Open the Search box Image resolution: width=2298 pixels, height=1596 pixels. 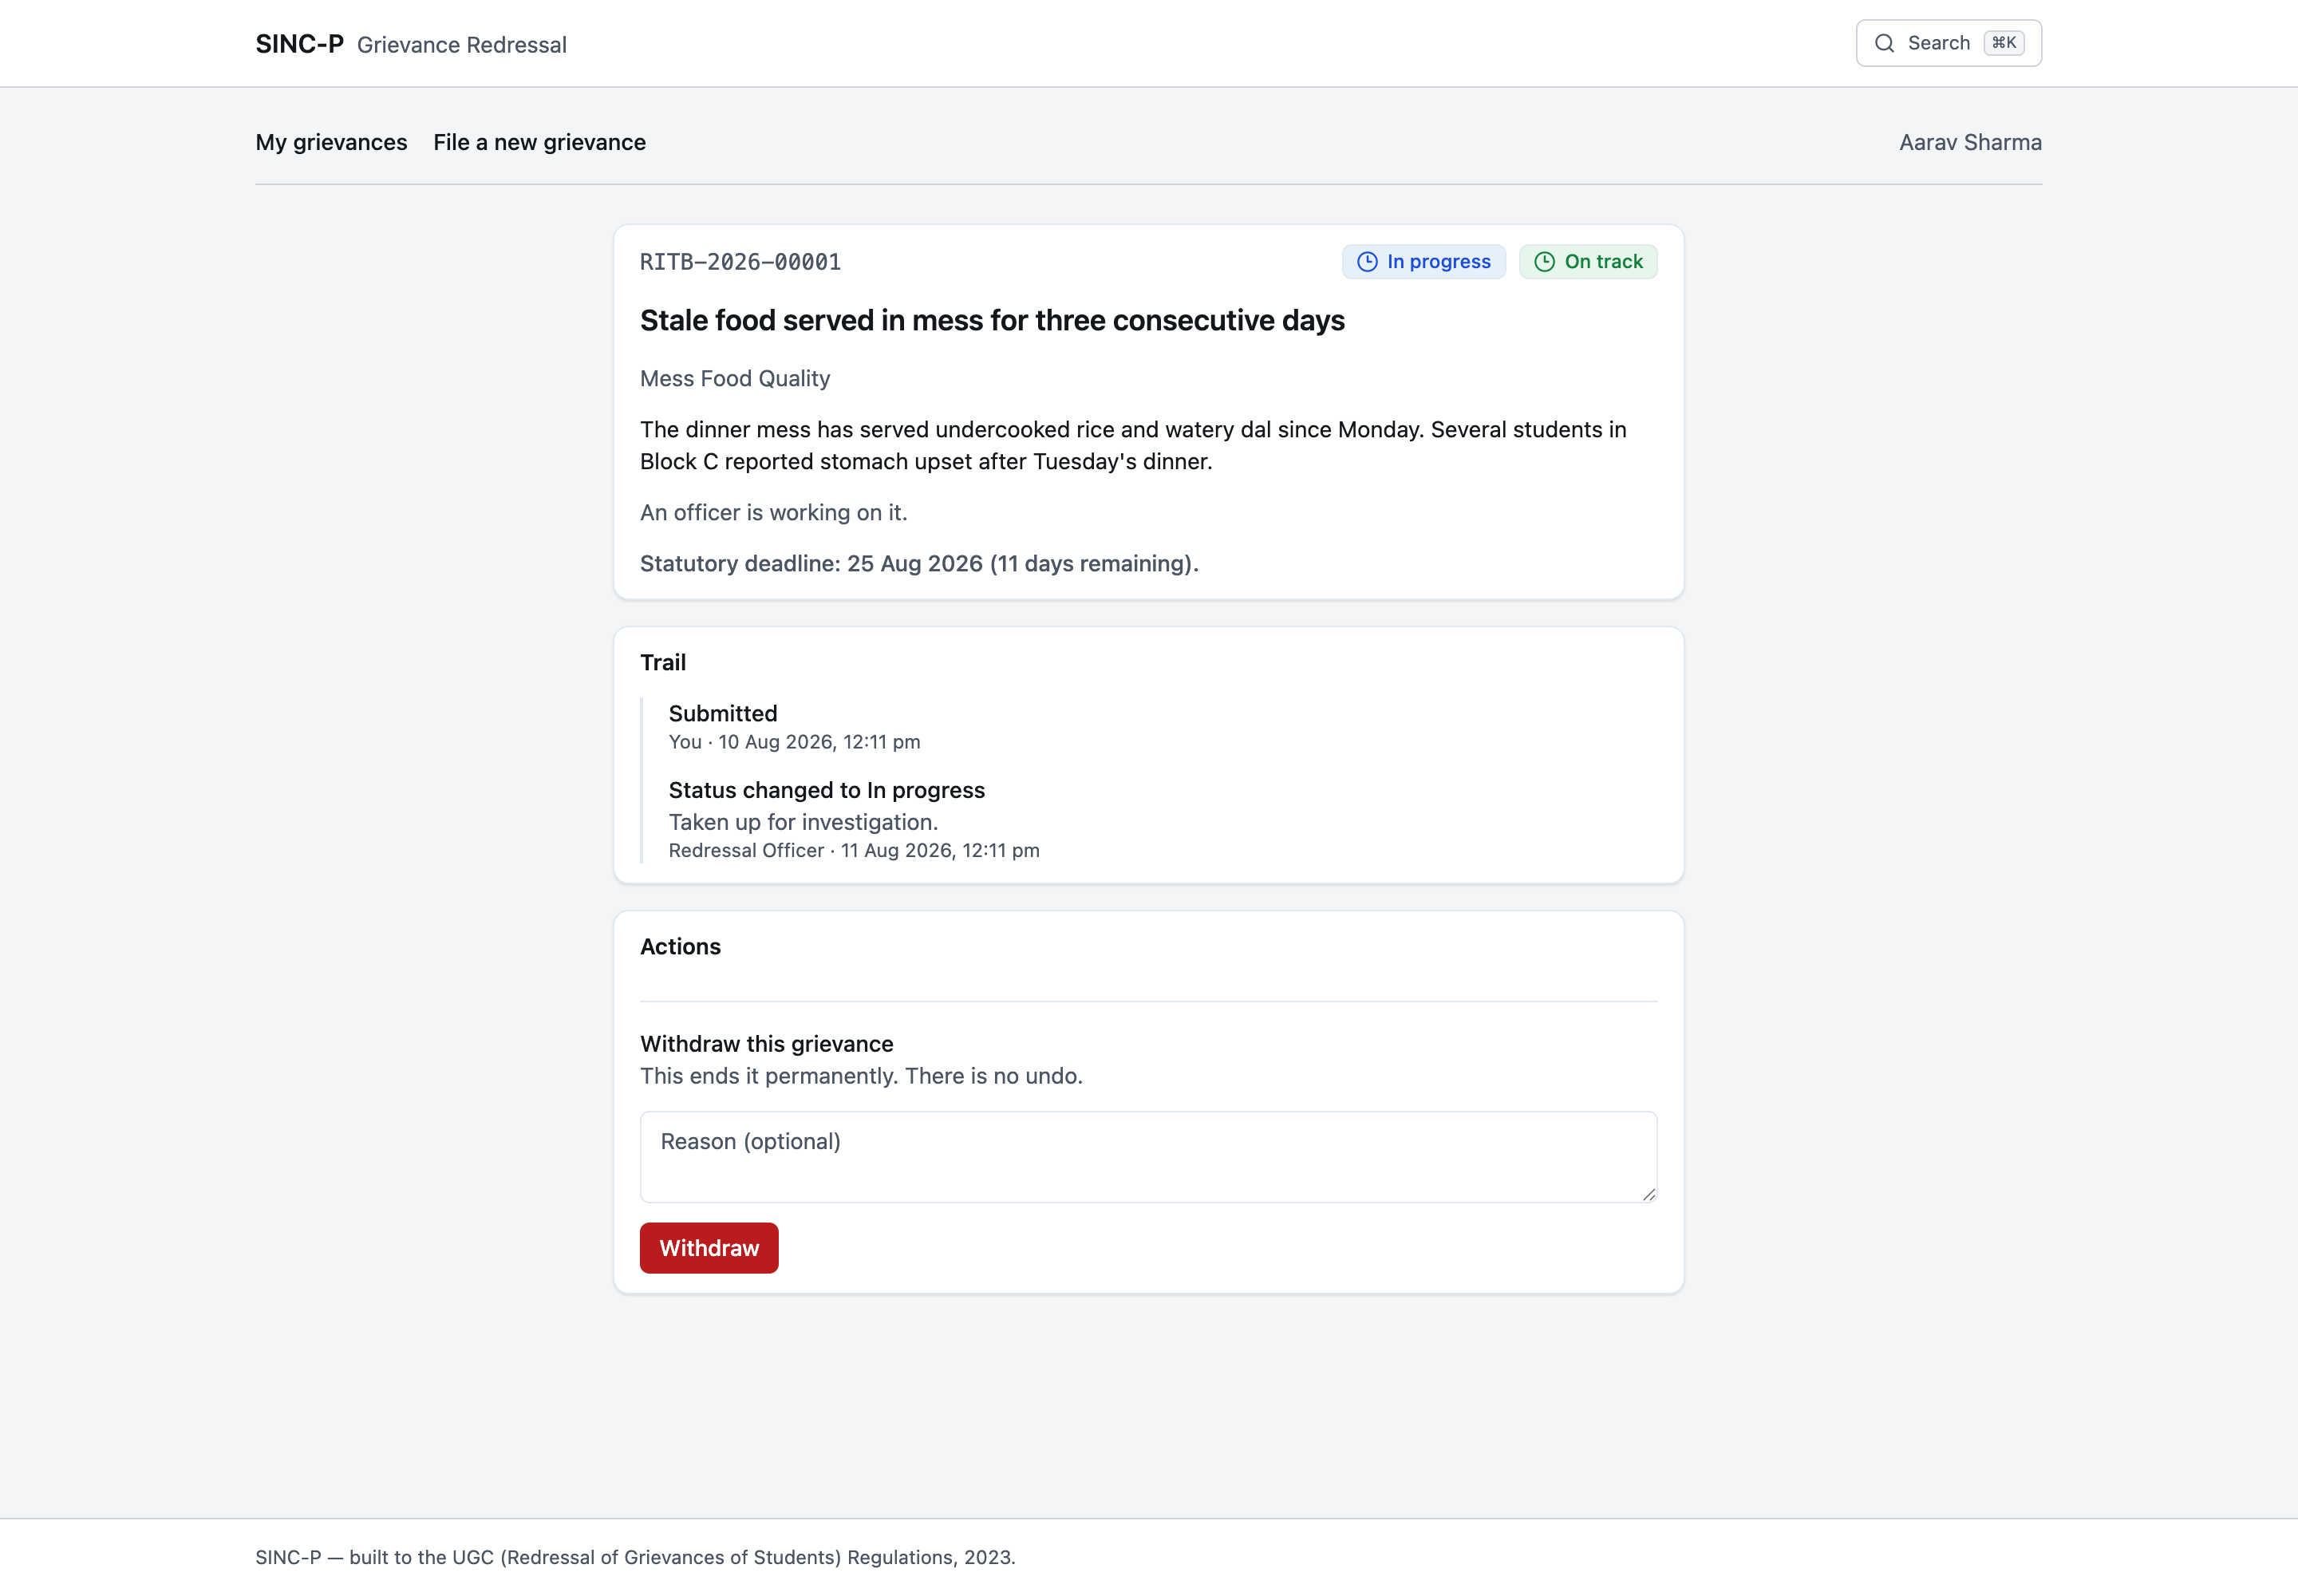pos(1948,43)
